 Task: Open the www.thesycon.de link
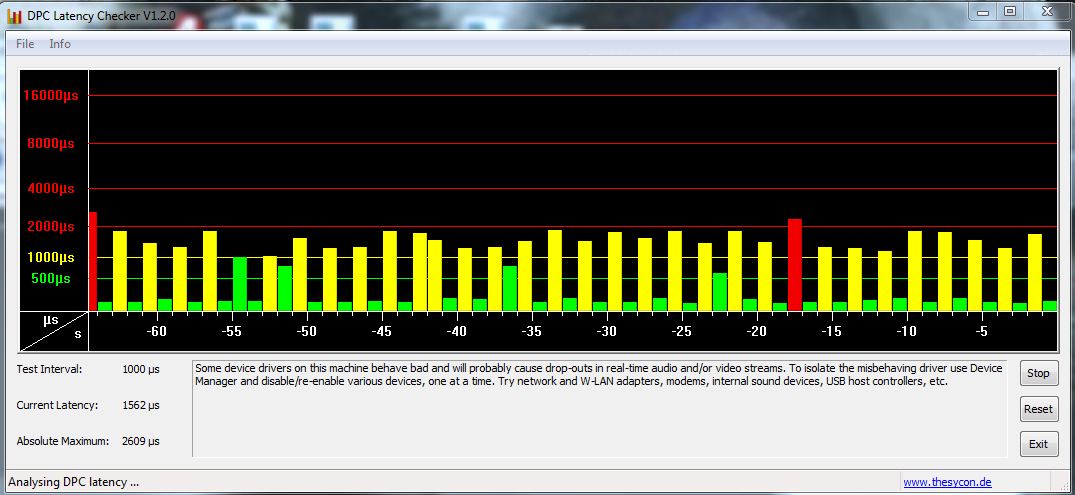coord(947,482)
